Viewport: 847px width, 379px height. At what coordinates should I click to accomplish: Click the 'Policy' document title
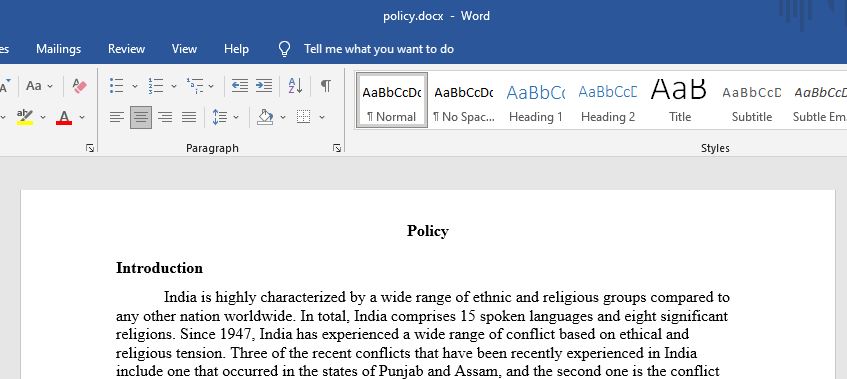pyautogui.click(x=428, y=231)
